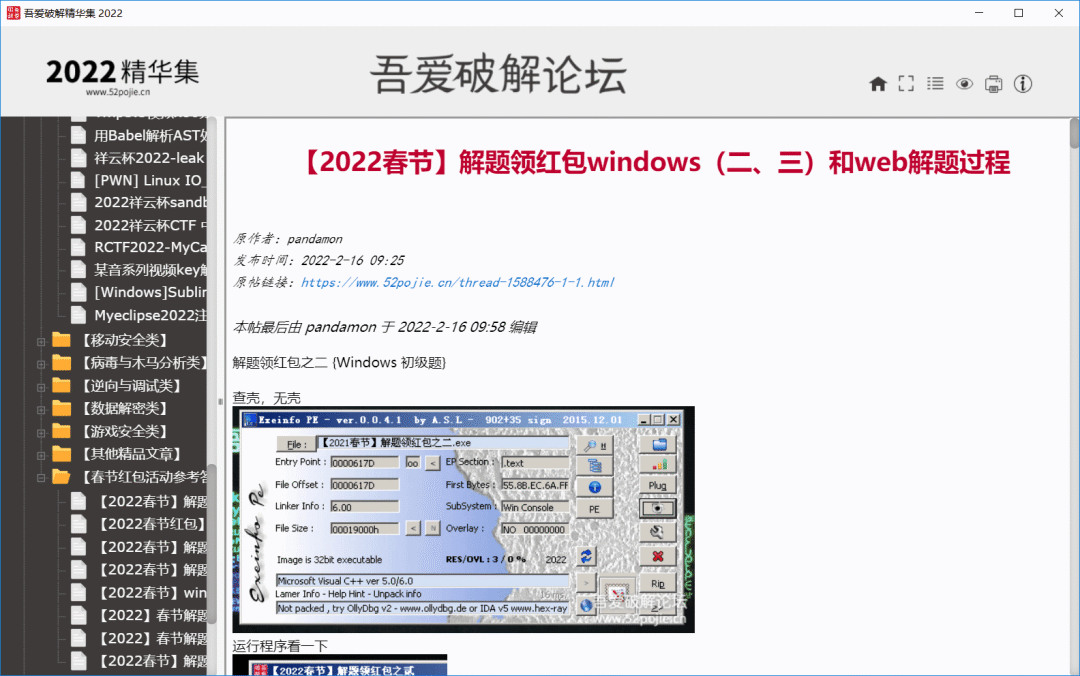Go to the Home page icon

pos(878,84)
